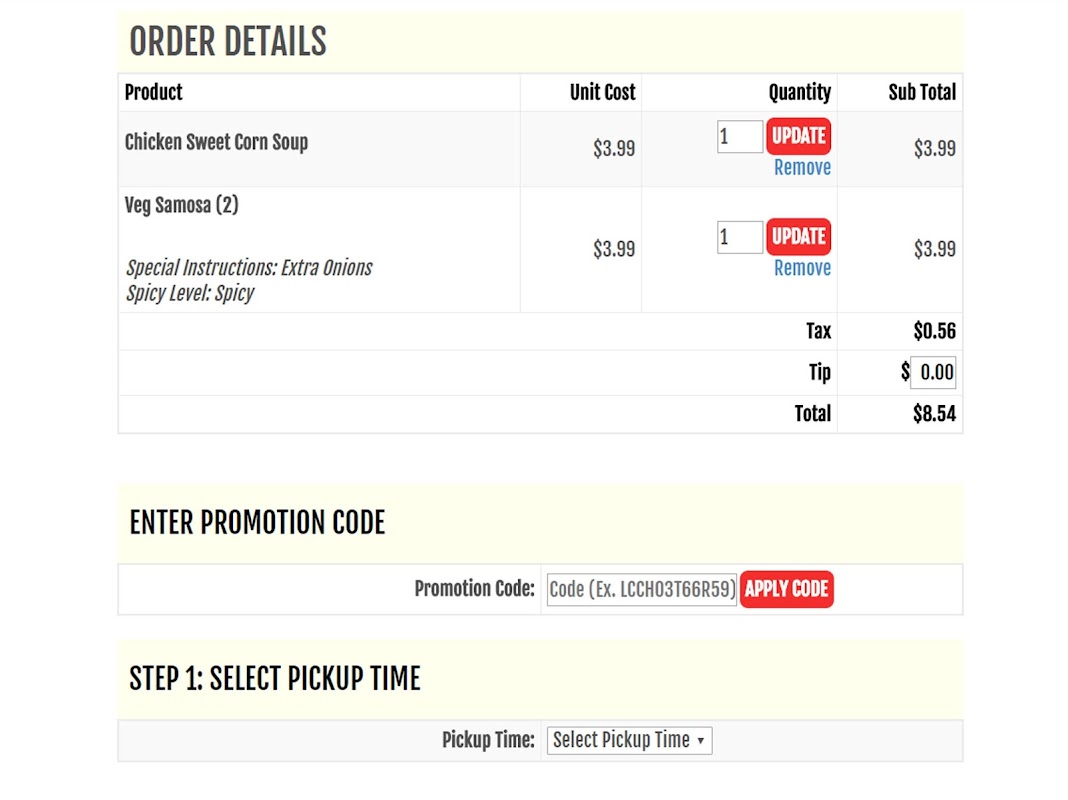Click the Special Instructions: Extra Onions text
The image size is (1068, 800).
click(249, 268)
